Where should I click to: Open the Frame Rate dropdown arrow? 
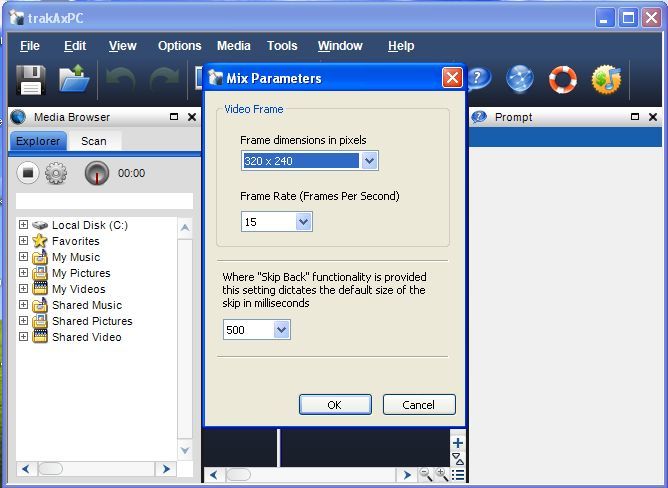(x=303, y=222)
